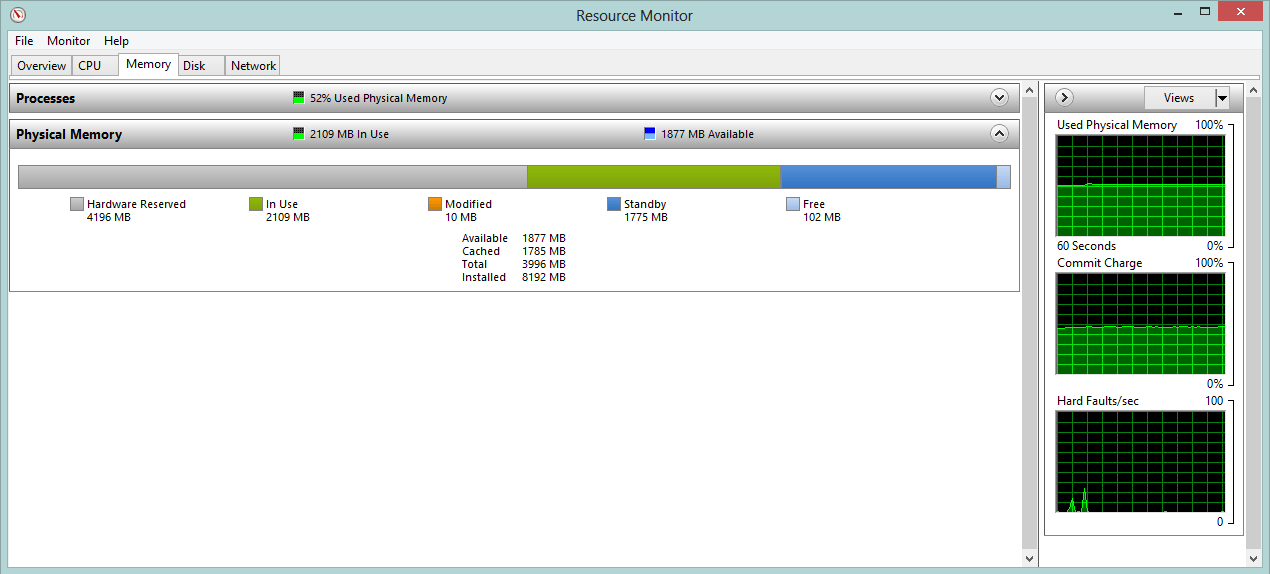Viewport: 1270px width, 574px height.
Task: Click the 10 MB Modified value
Action: coord(461,217)
